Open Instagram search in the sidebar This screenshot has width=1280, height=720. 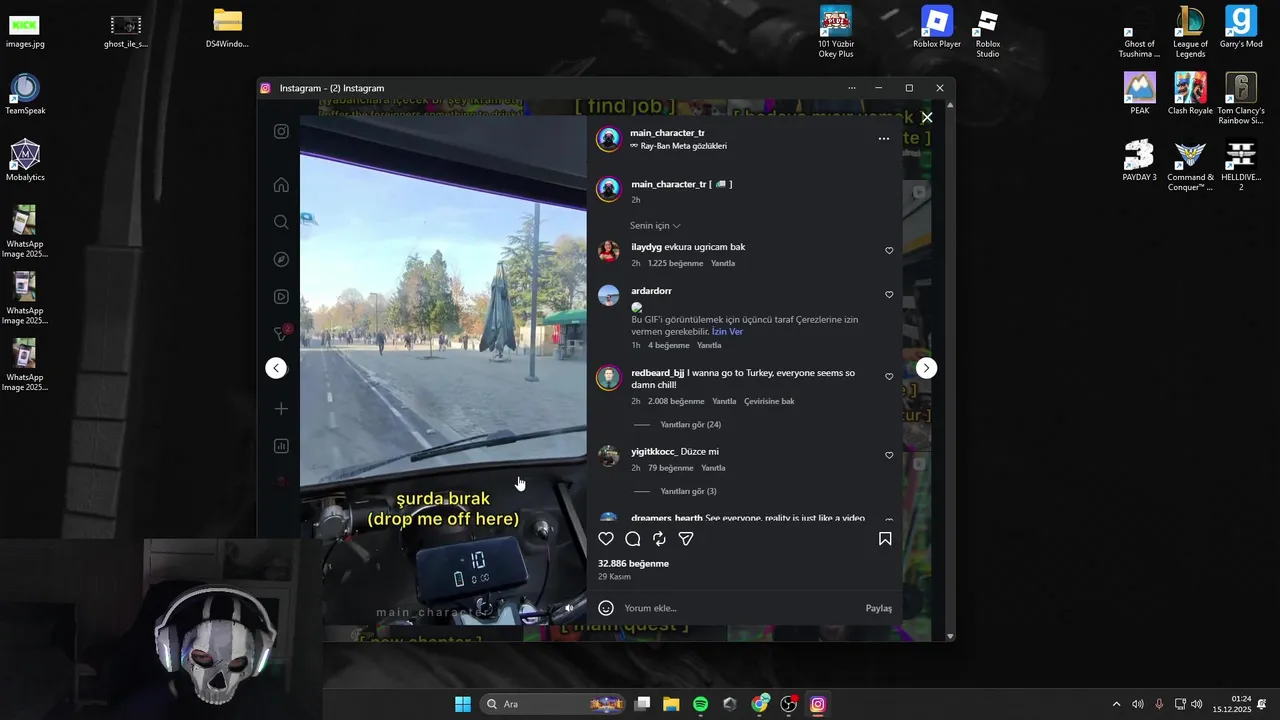click(x=281, y=222)
